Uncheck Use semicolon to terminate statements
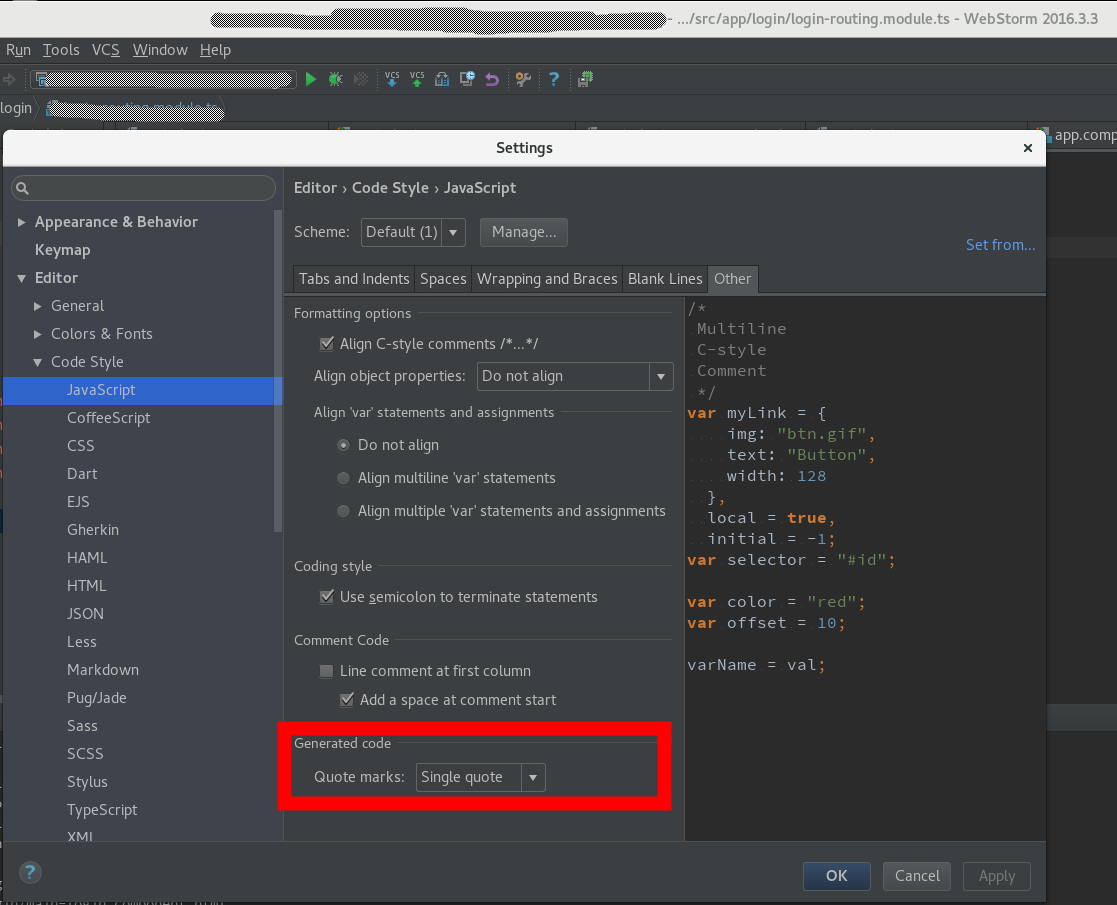1117x905 pixels. tap(326, 597)
